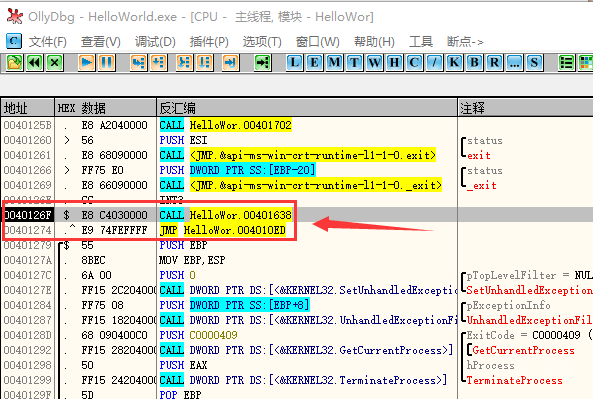The height and width of the screenshot is (399, 593).
Task: Pause execution with the pause icon
Action: tap(107, 62)
